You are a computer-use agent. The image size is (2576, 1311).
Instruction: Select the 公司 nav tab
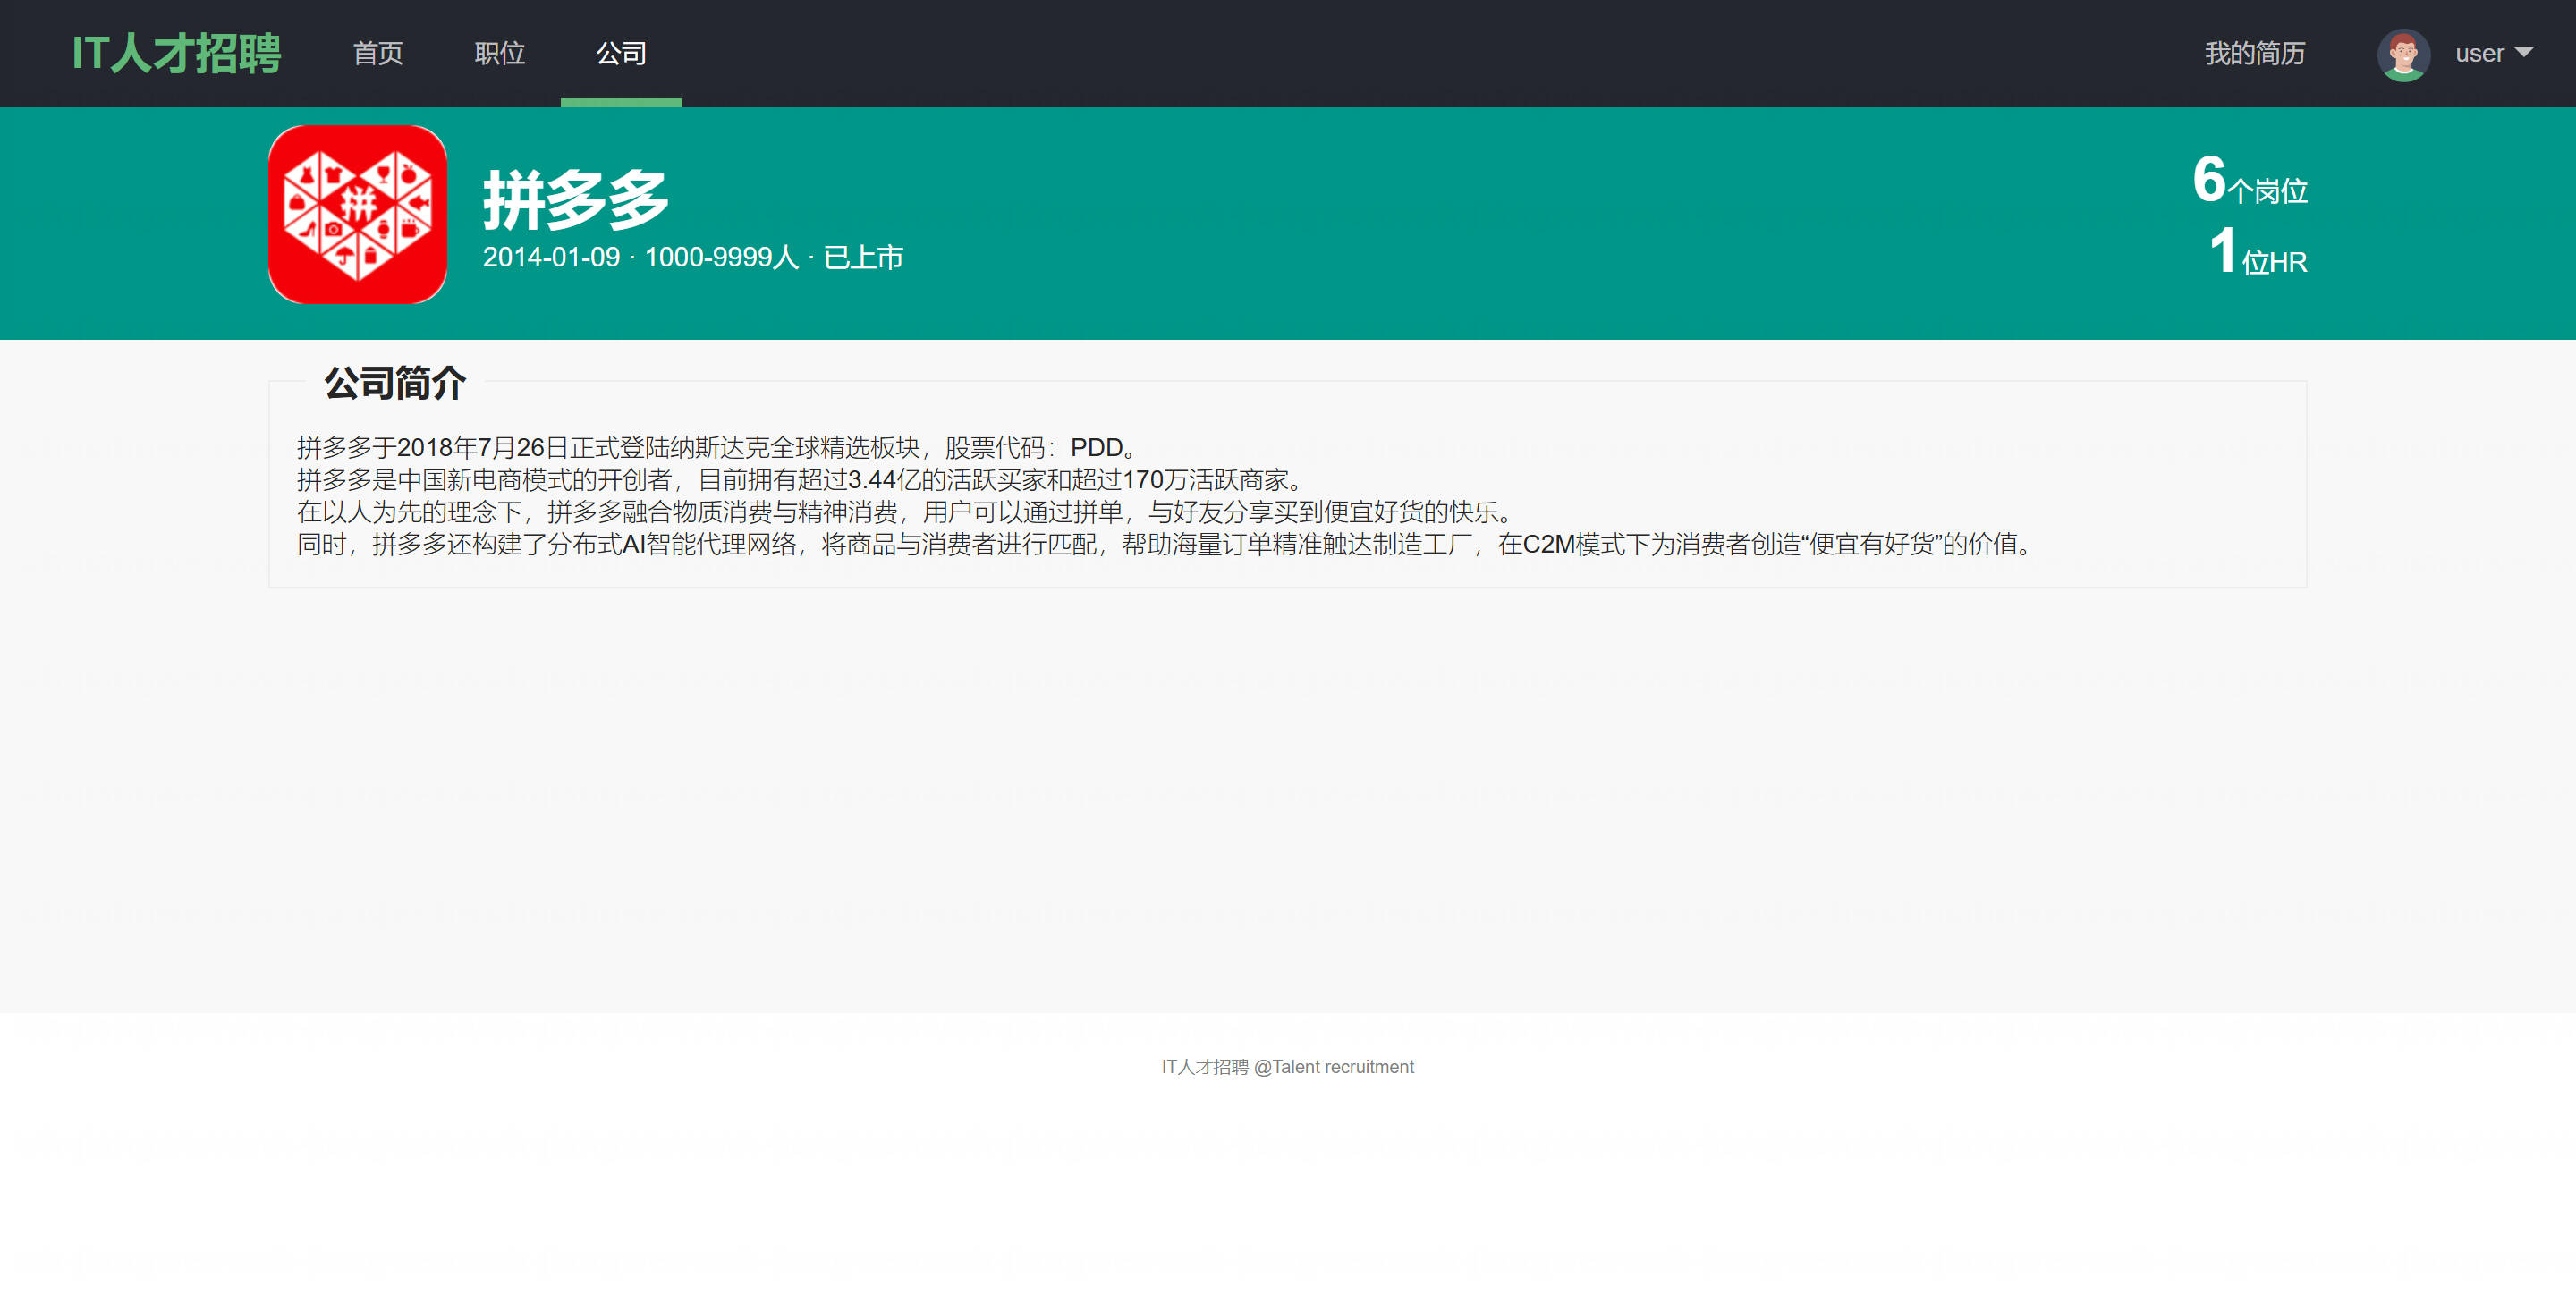point(621,54)
